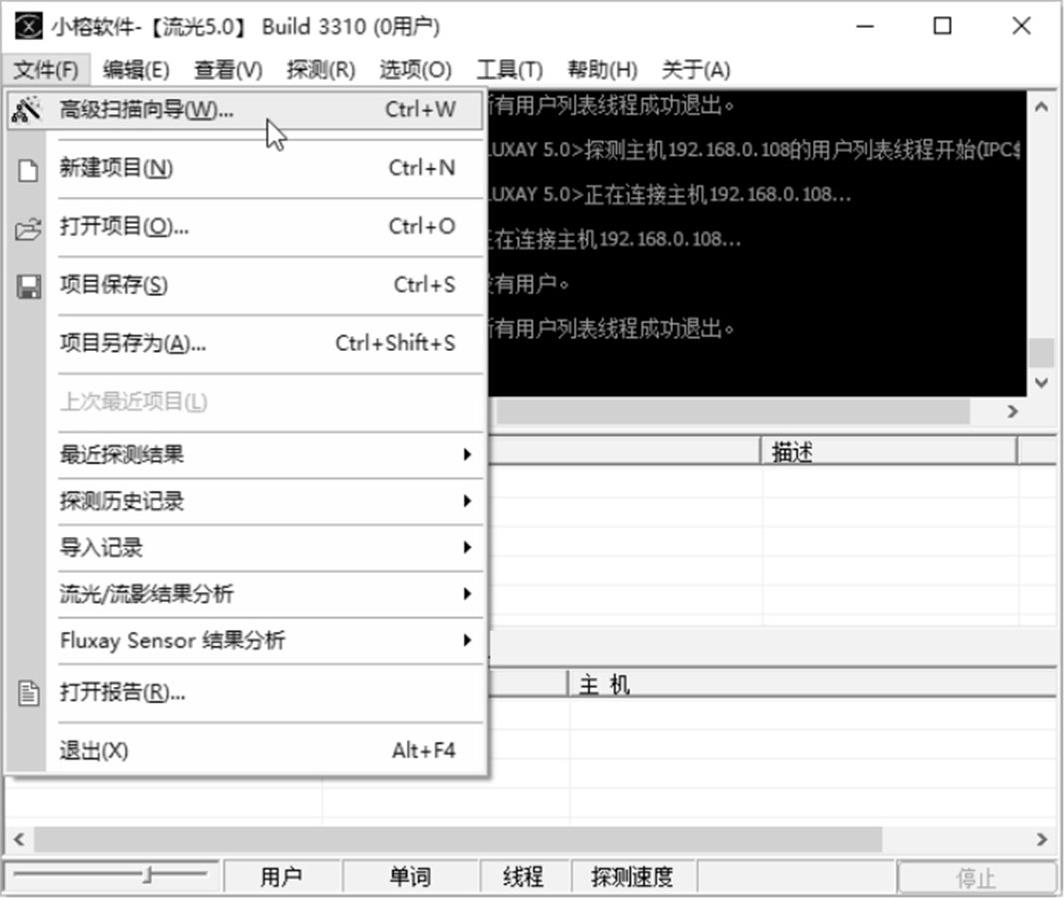The width and height of the screenshot is (1064, 898).
Task: Click the 描述 column header
Action: [888, 451]
